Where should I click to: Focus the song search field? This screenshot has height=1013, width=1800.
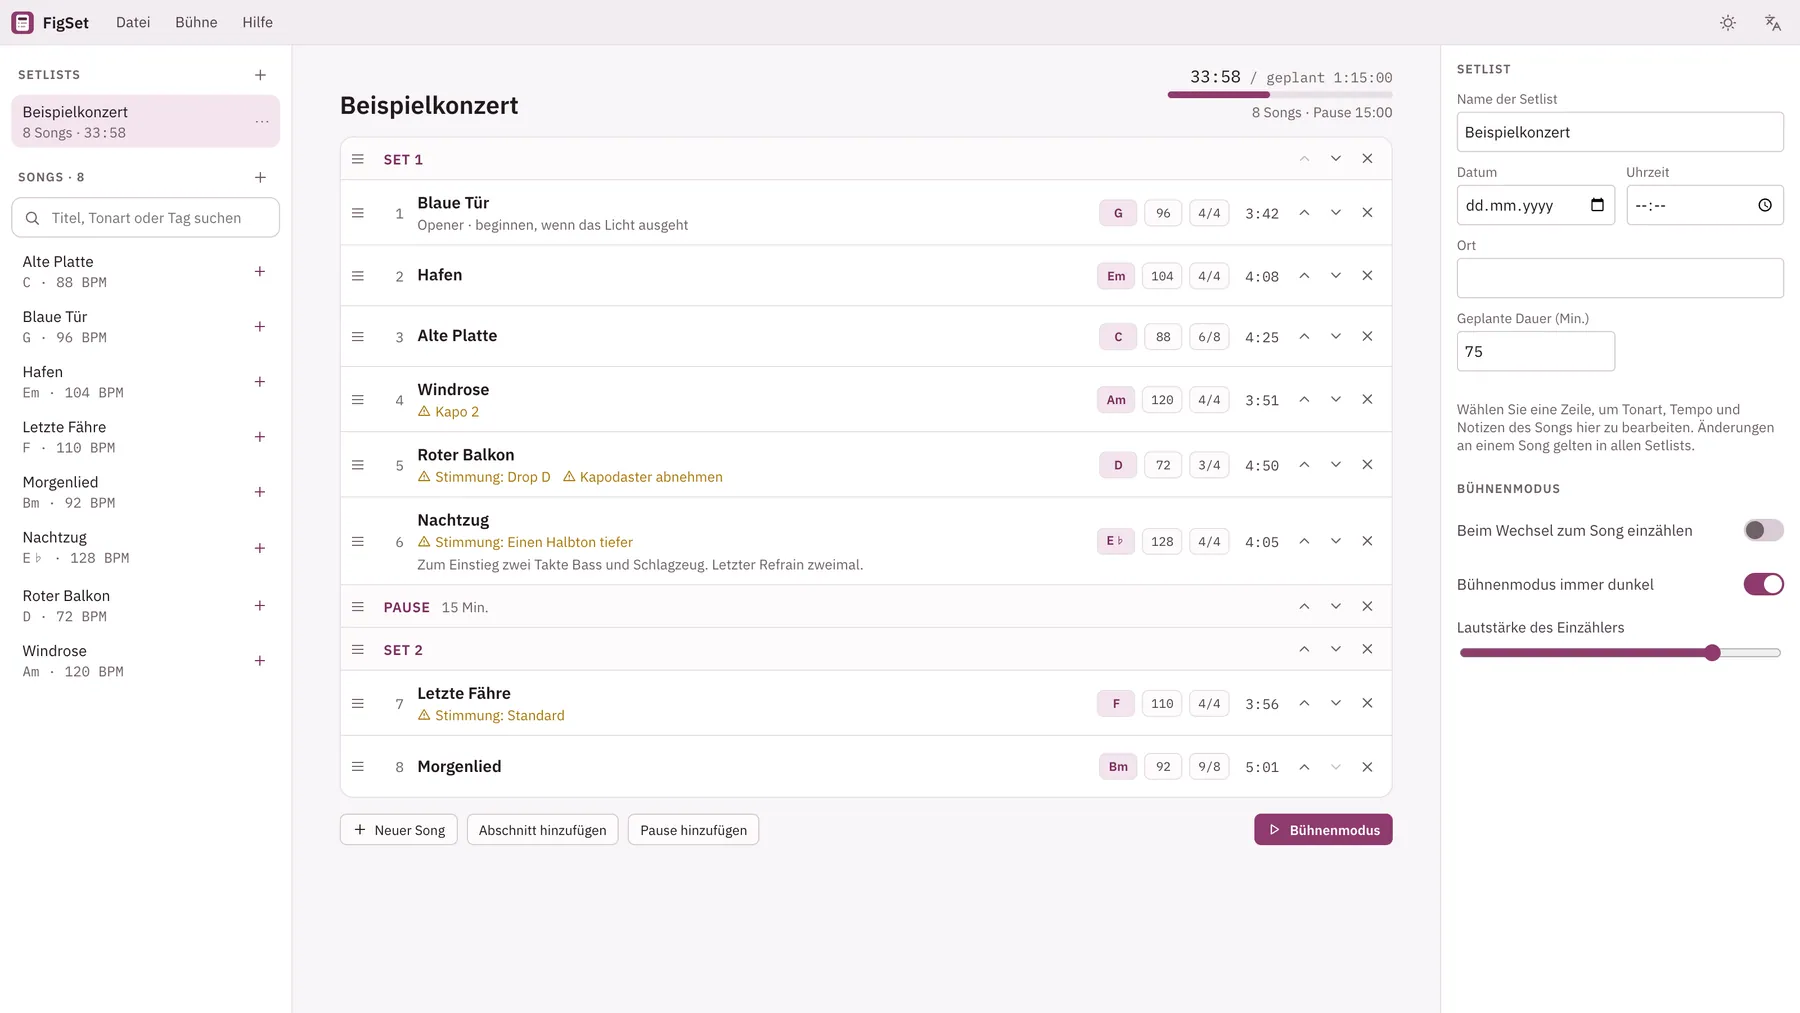click(x=145, y=218)
